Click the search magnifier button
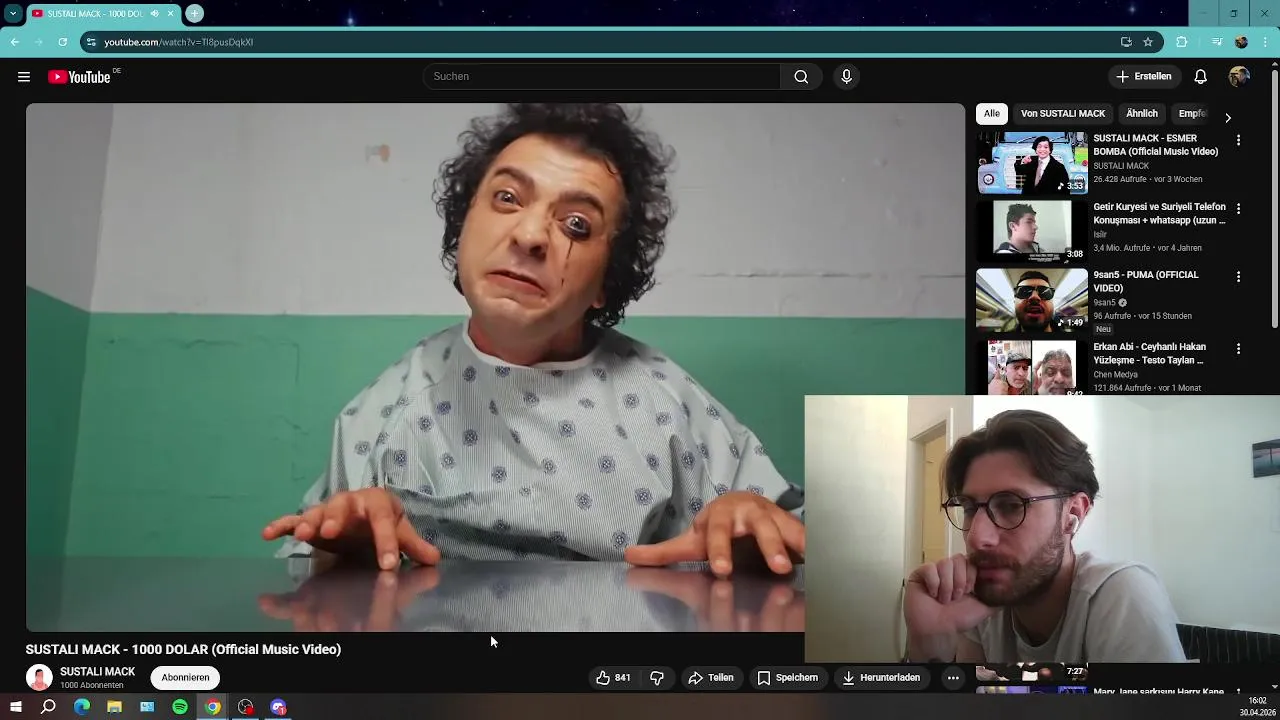1280x720 pixels. tap(801, 77)
